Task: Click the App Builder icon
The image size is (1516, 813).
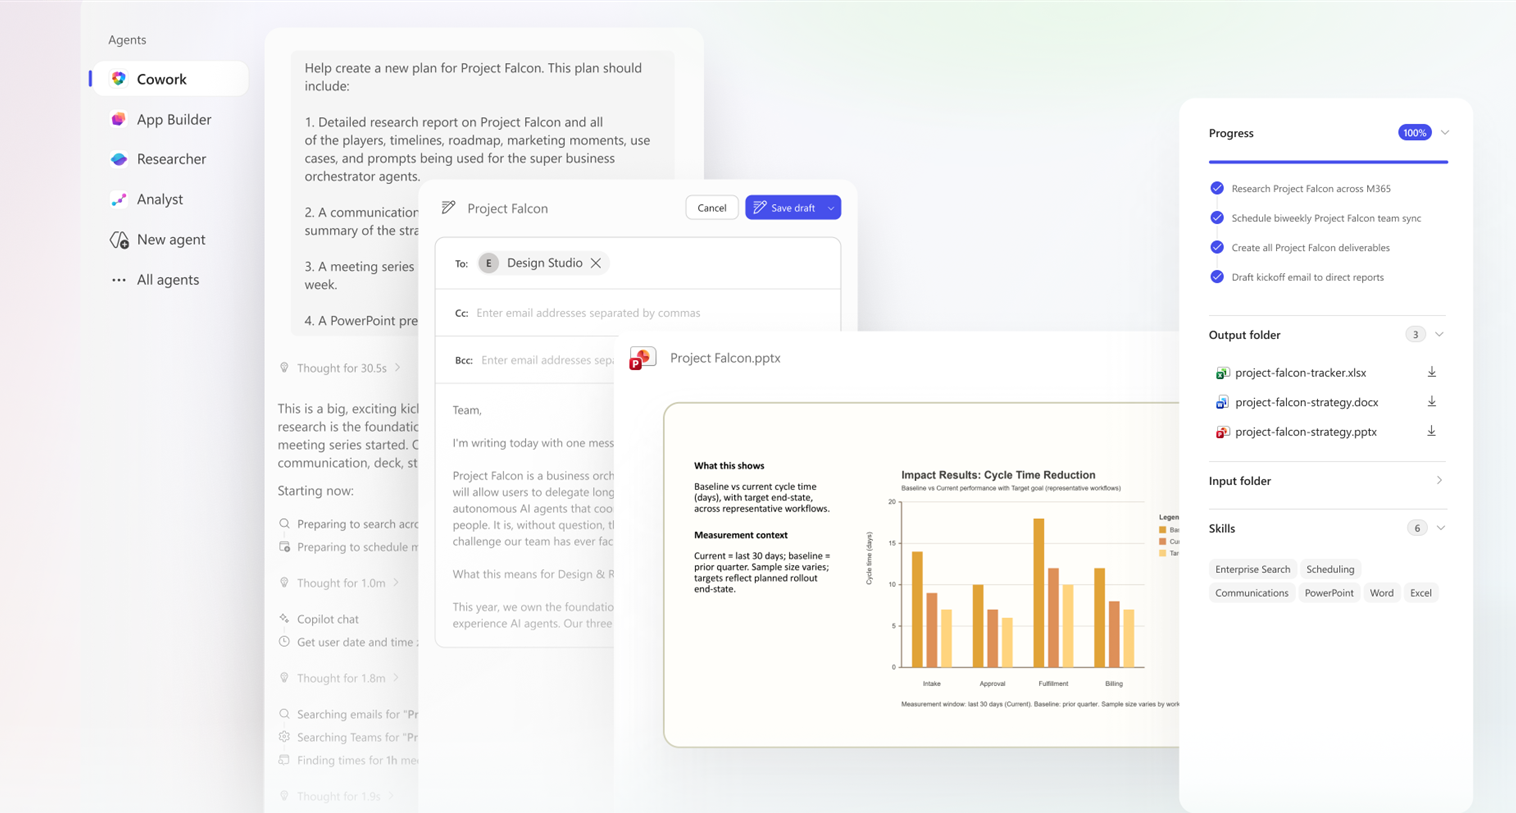Action: (119, 119)
